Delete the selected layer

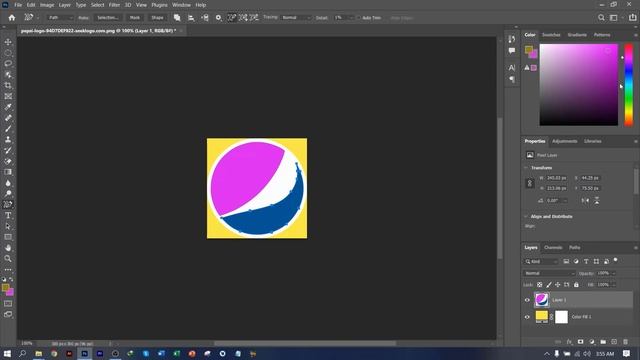(x=625, y=342)
